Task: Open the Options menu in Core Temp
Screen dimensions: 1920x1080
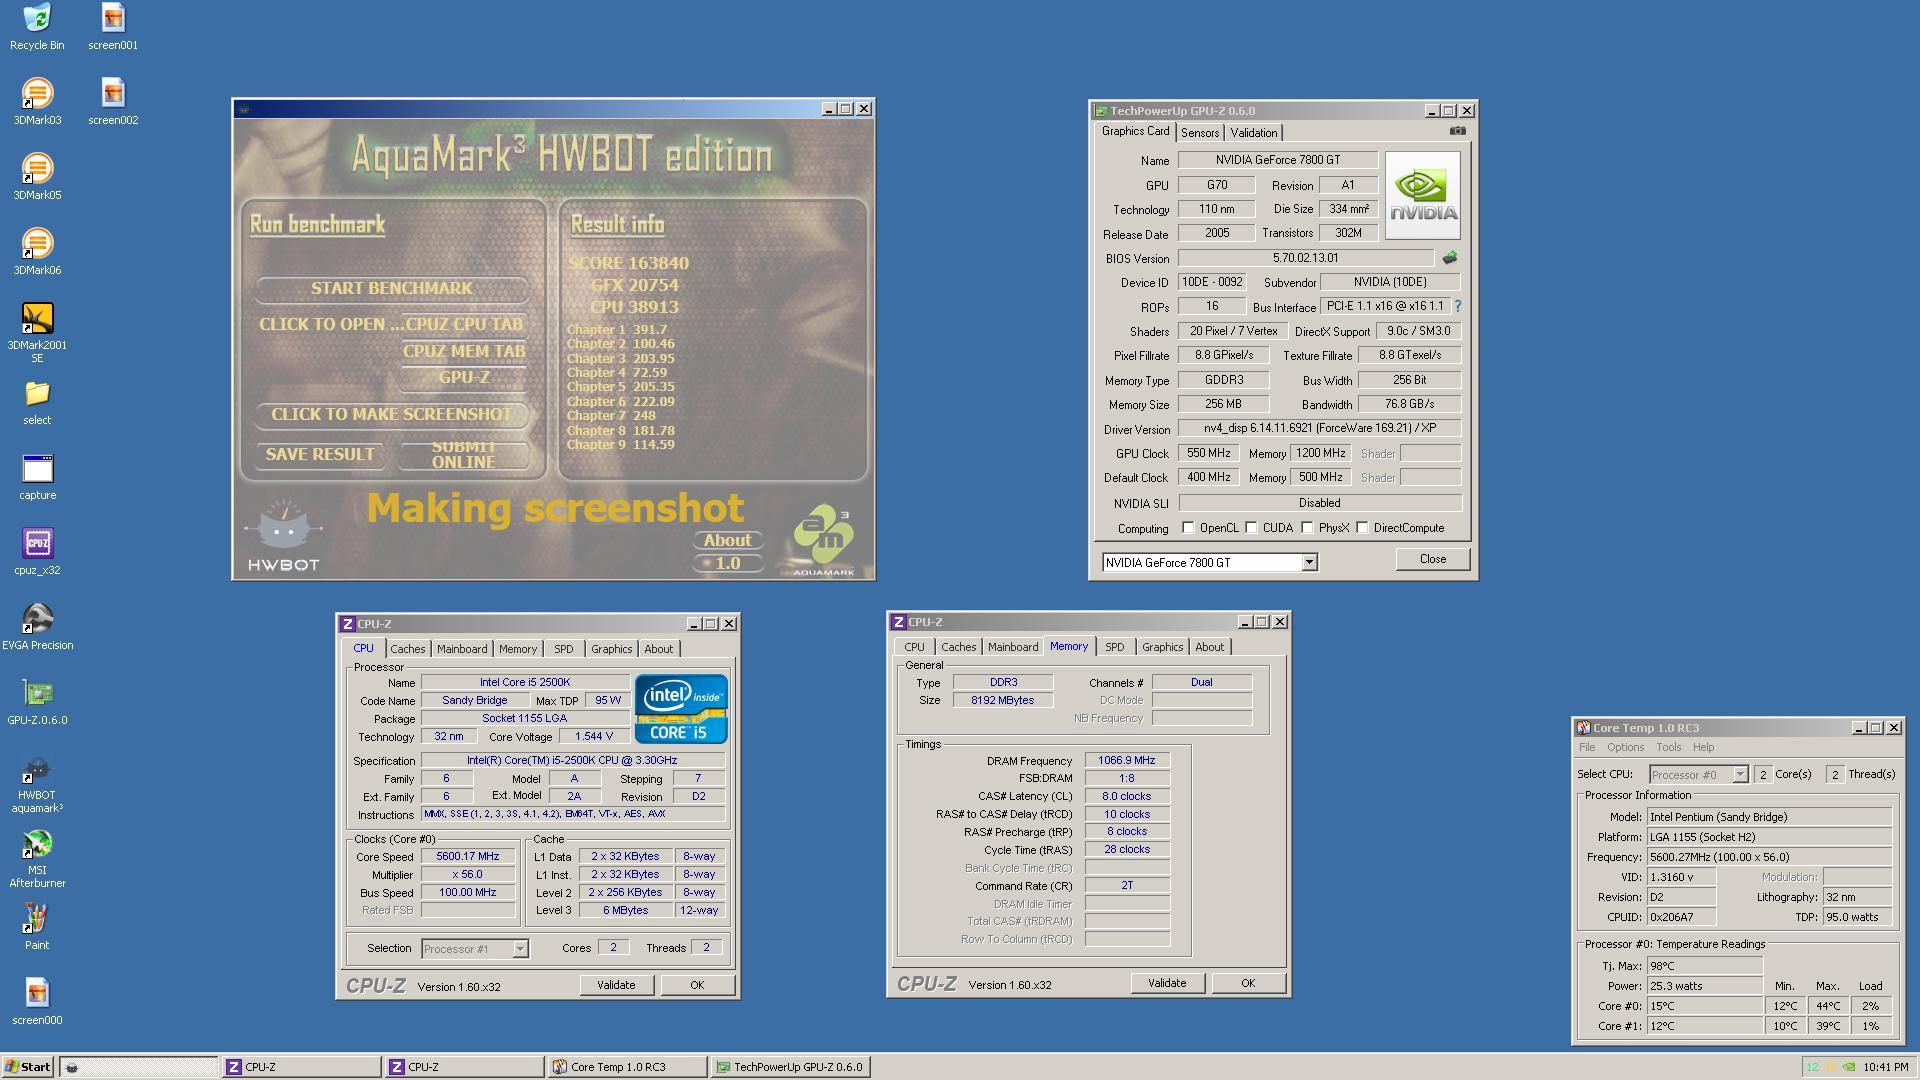Action: click(x=1625, y=747)
